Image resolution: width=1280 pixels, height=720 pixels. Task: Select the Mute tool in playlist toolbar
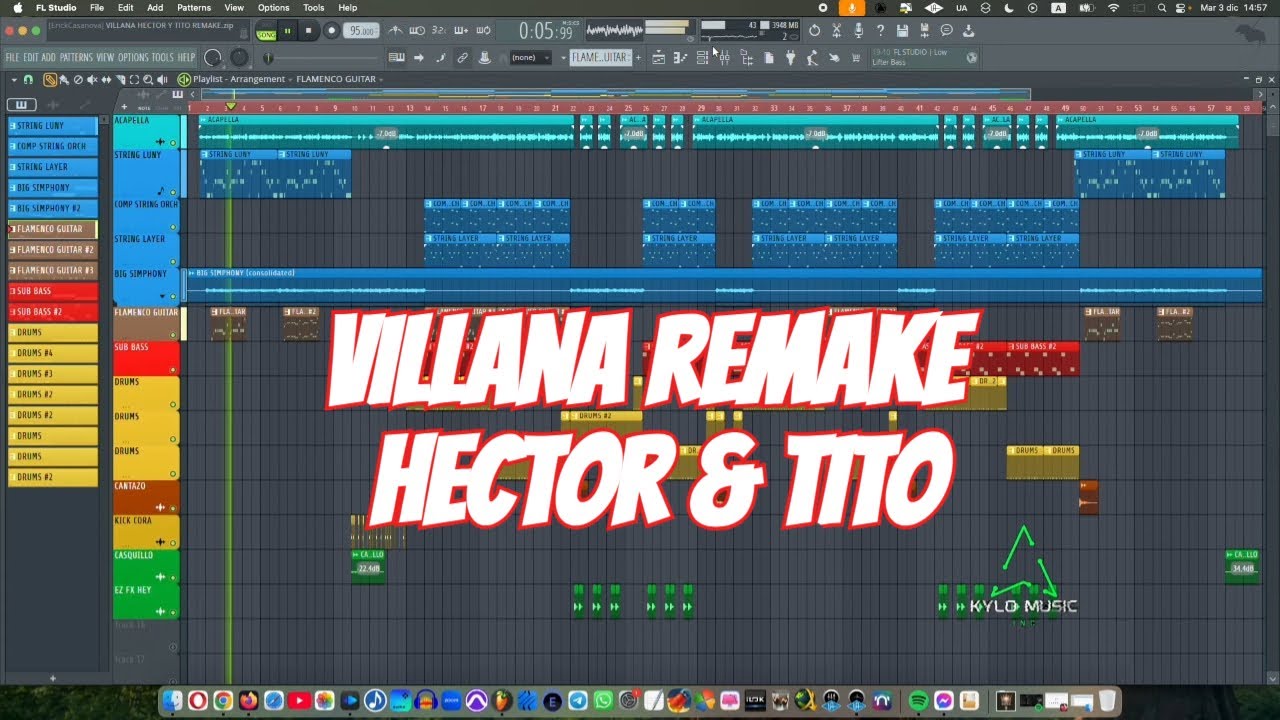[x=92, y=80]
